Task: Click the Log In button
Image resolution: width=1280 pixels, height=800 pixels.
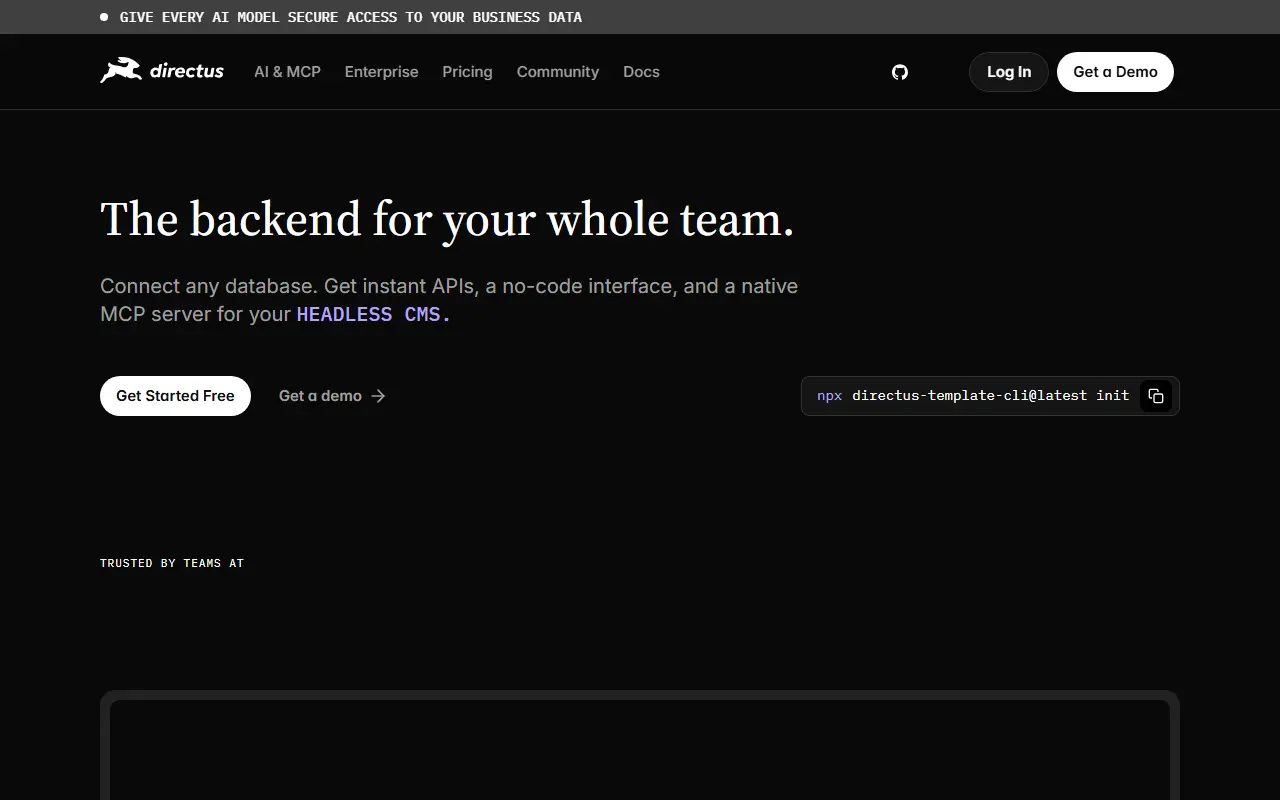Action: pyautogui.click(x=1008, y=72)
